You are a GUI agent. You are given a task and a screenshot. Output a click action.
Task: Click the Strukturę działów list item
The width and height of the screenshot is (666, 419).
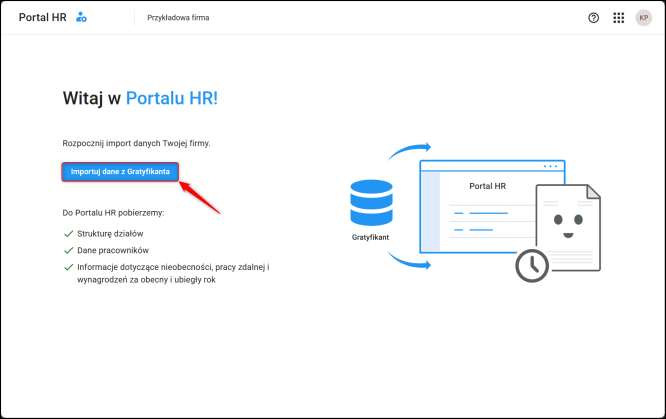(110, 234)
